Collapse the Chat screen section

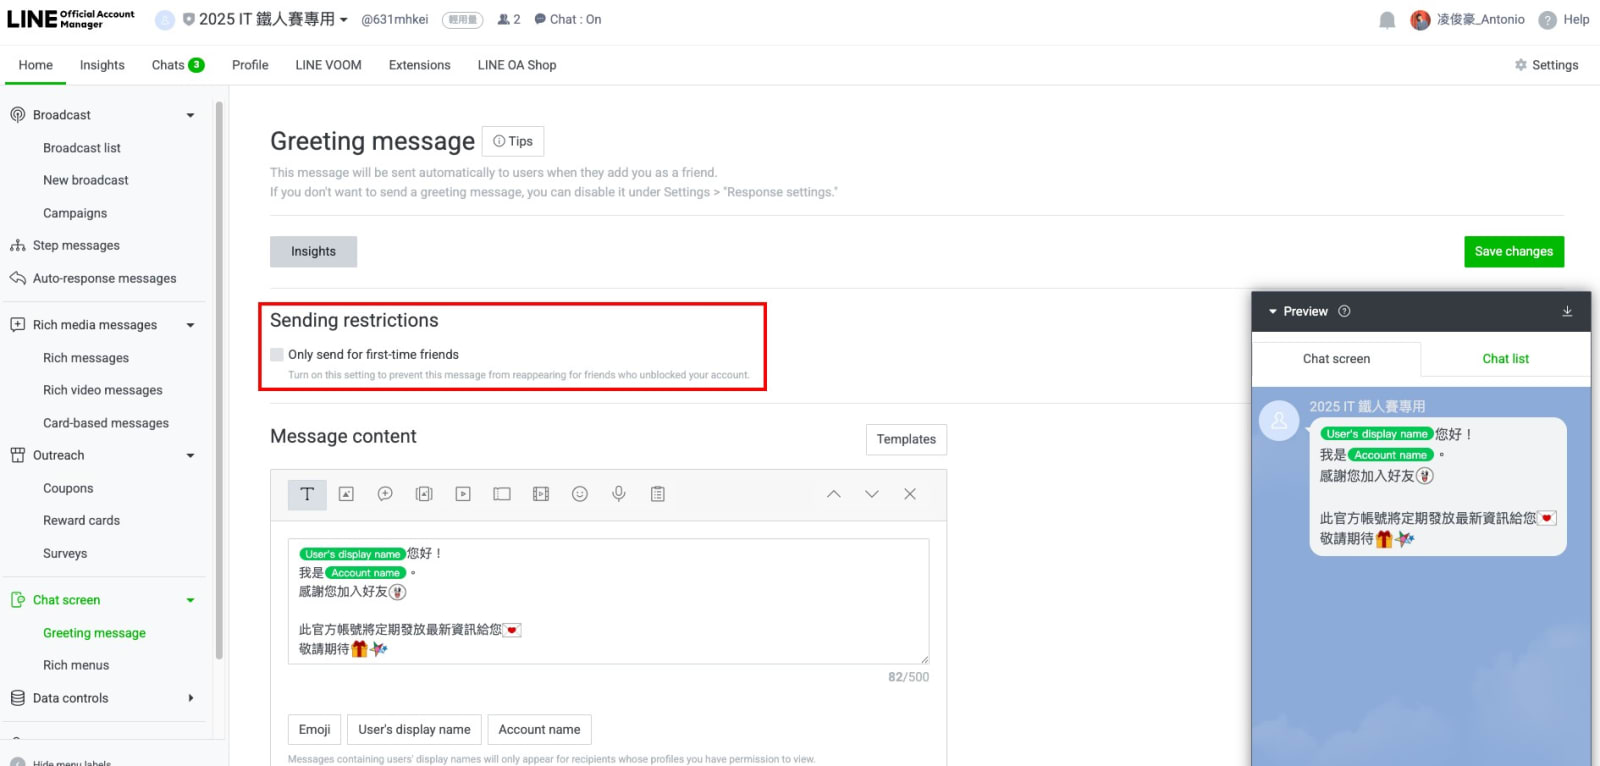coord(190,601)
